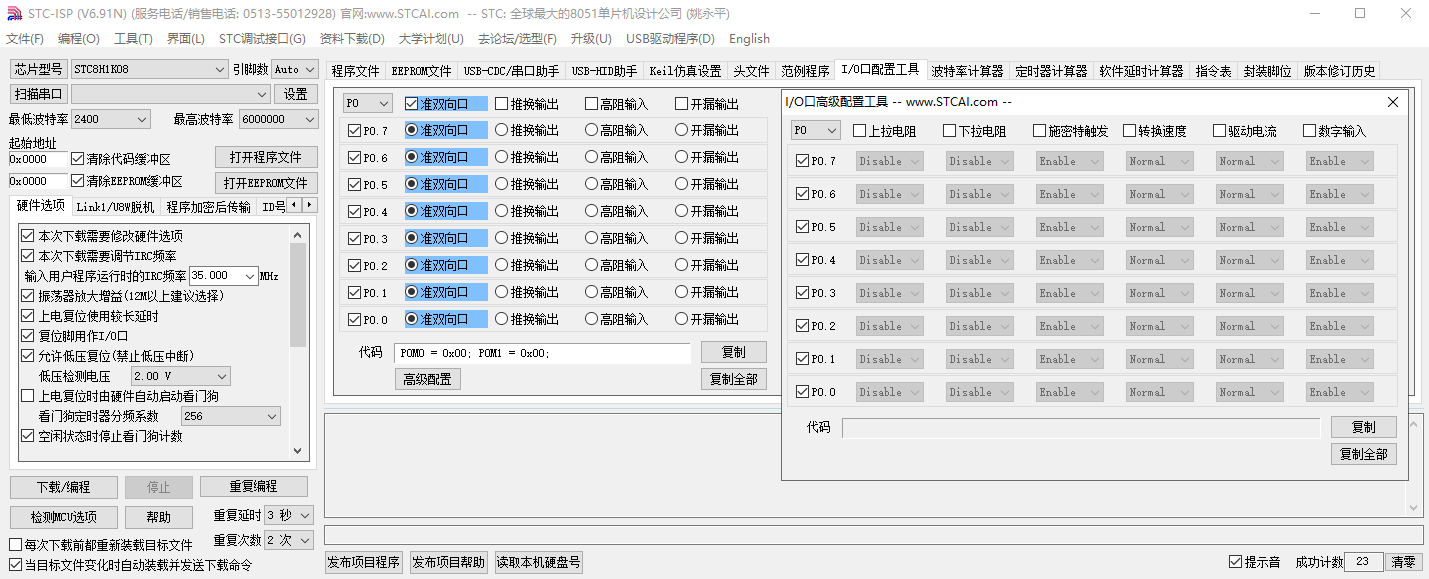Image resolution: width=1429 pixels, height=579 pixels.
Task: Click the 高级配置 button
Action: pos(427,379)
